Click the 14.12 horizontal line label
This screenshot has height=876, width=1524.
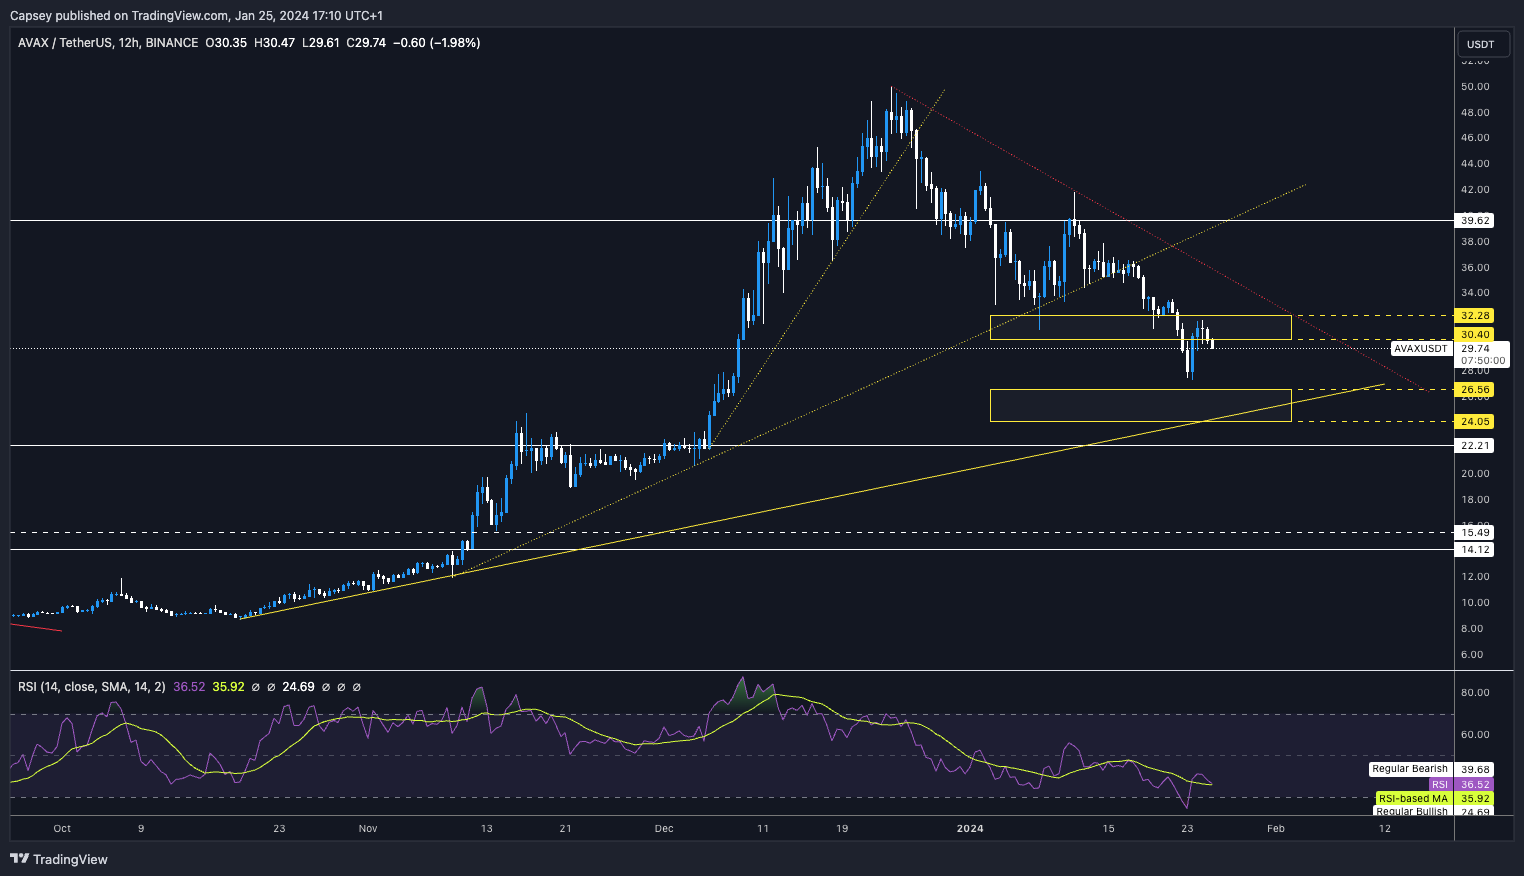point(1475,550)
